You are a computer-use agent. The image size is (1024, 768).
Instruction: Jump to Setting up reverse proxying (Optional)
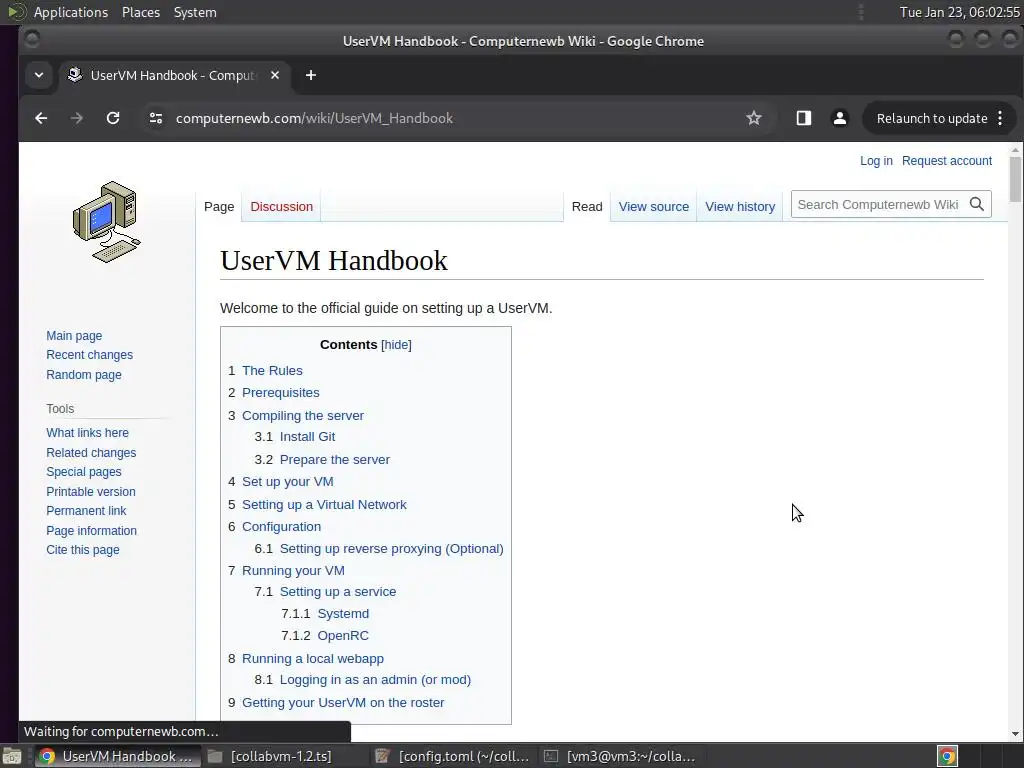(x=392, y=549)
